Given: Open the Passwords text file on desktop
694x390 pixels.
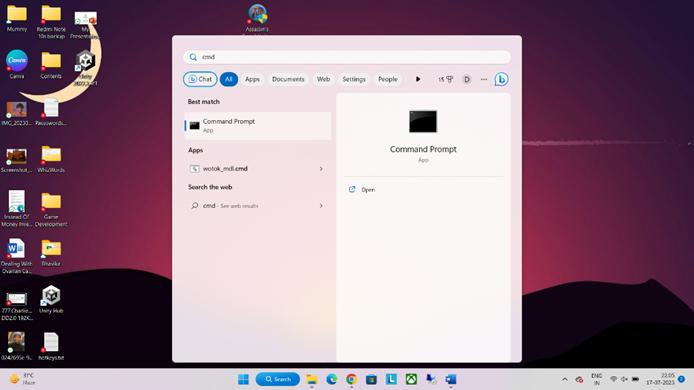Looking at the screenshot, I should click(x=51, y=112).
